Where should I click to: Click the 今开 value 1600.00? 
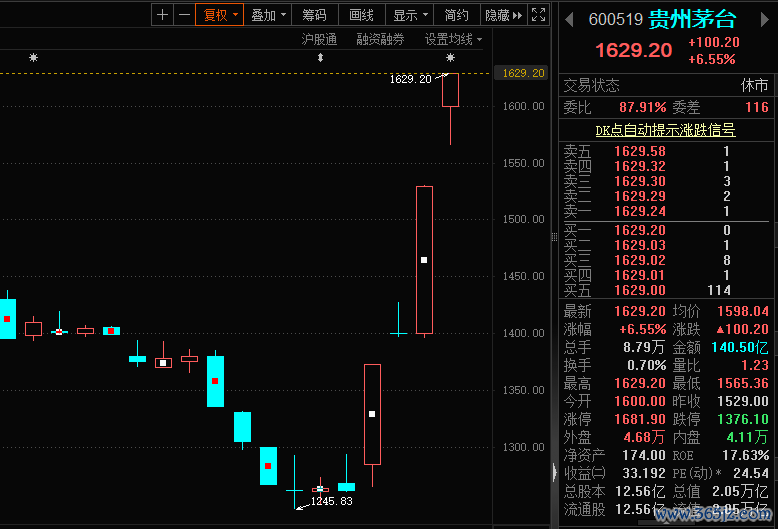[x=640, y=401]
